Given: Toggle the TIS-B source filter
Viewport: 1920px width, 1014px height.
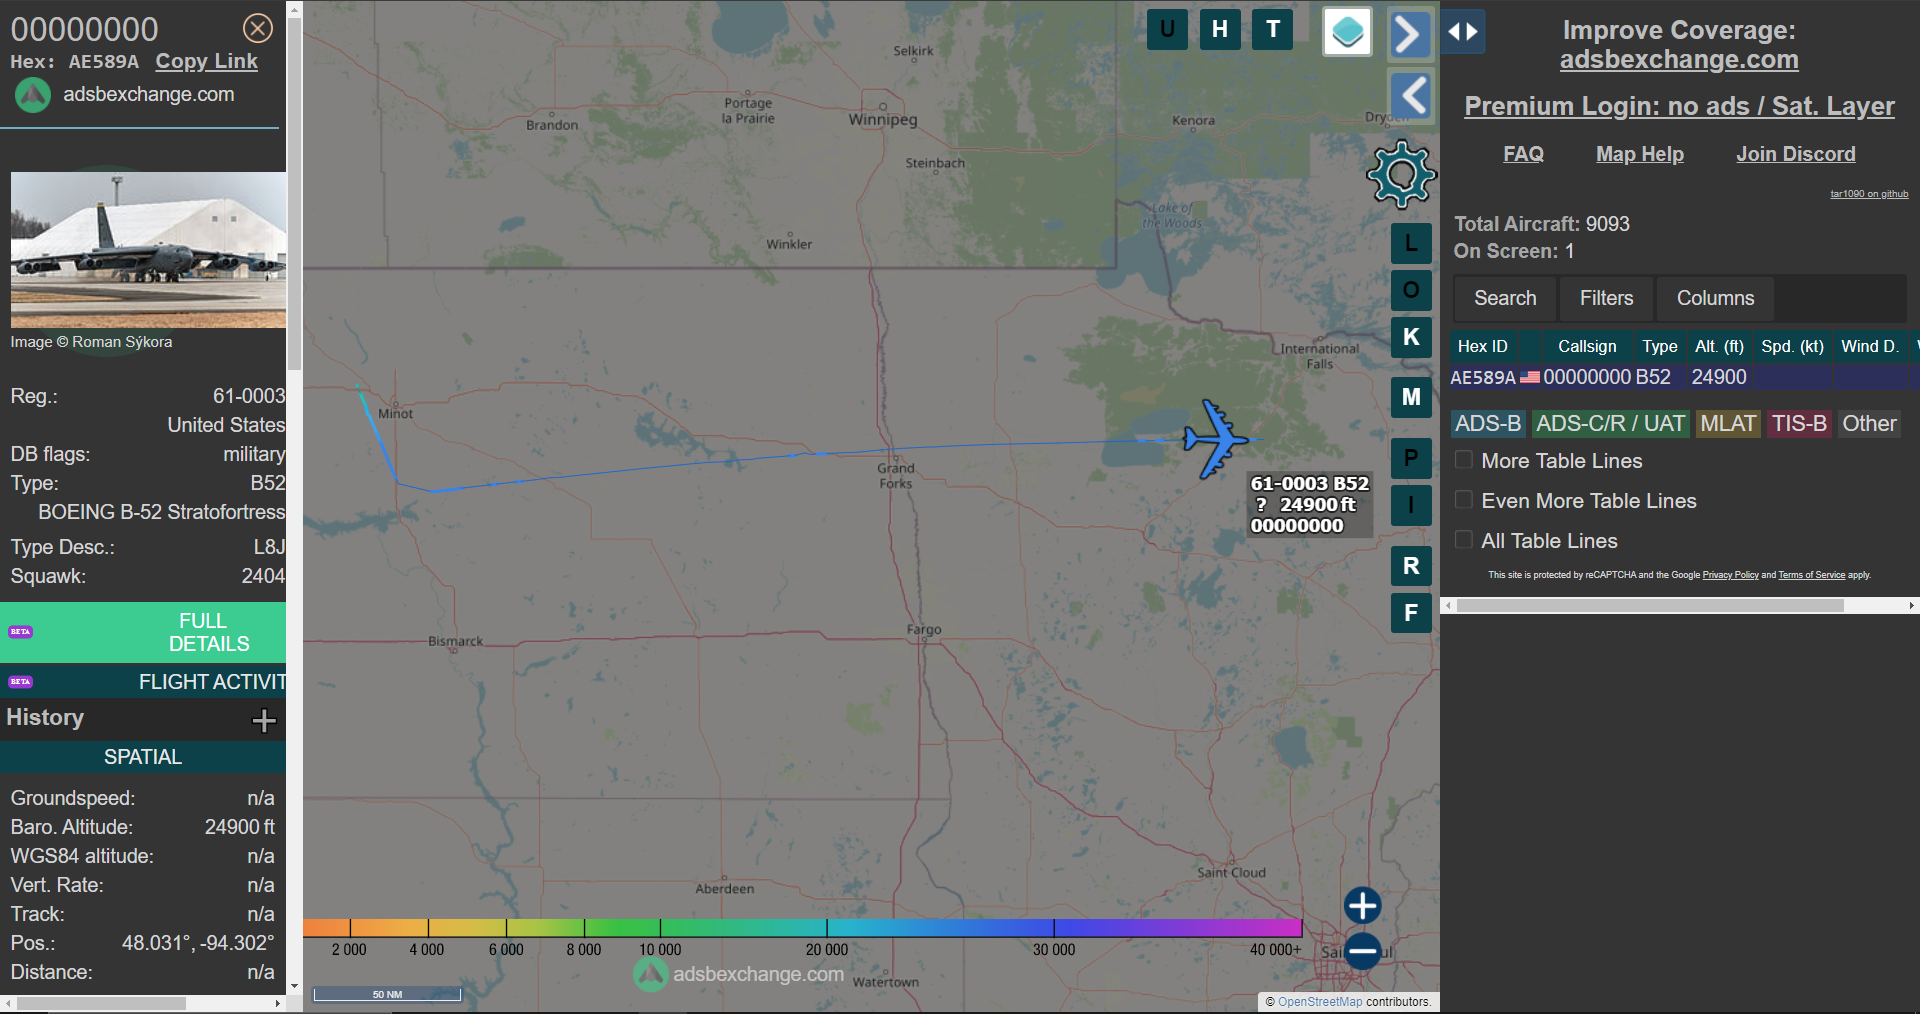Looking at the screenshot, I should 1799,424.
